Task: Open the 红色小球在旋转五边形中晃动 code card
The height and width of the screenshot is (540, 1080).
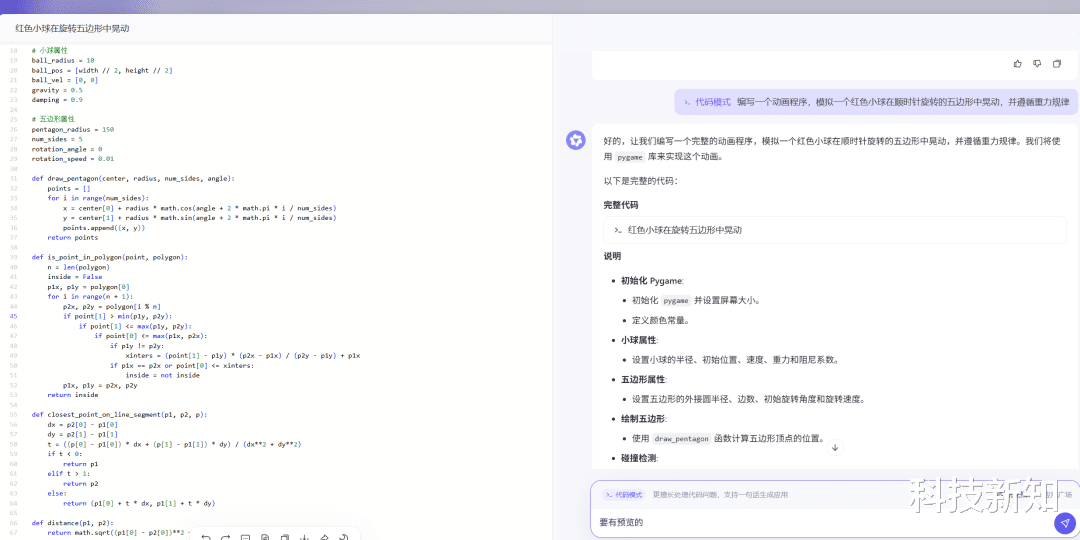Action: [834, 230]
